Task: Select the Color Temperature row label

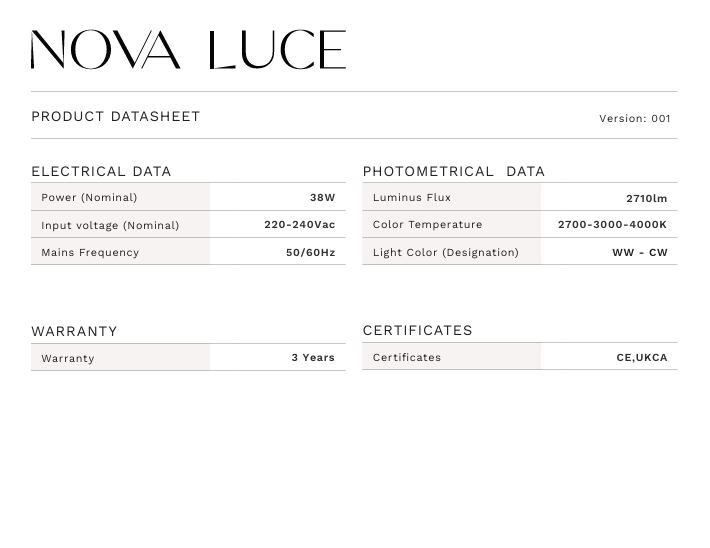Action: [x=427, y=225]
